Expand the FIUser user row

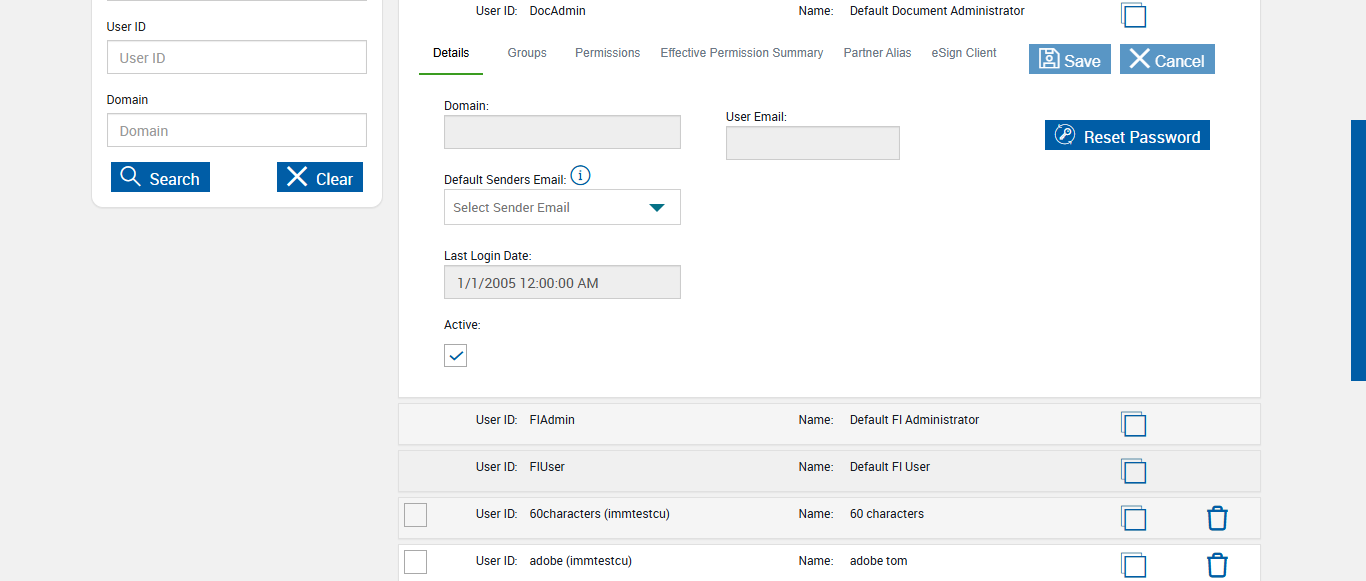click(x=752, y=467)
